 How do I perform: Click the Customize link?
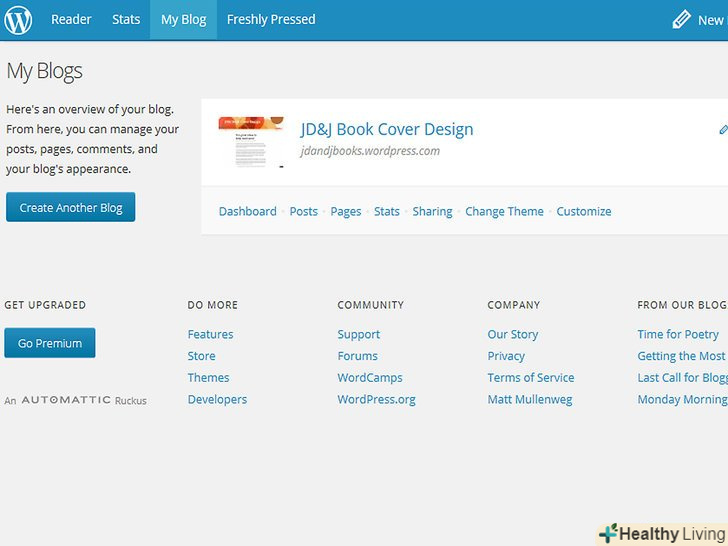pos(584,211)
